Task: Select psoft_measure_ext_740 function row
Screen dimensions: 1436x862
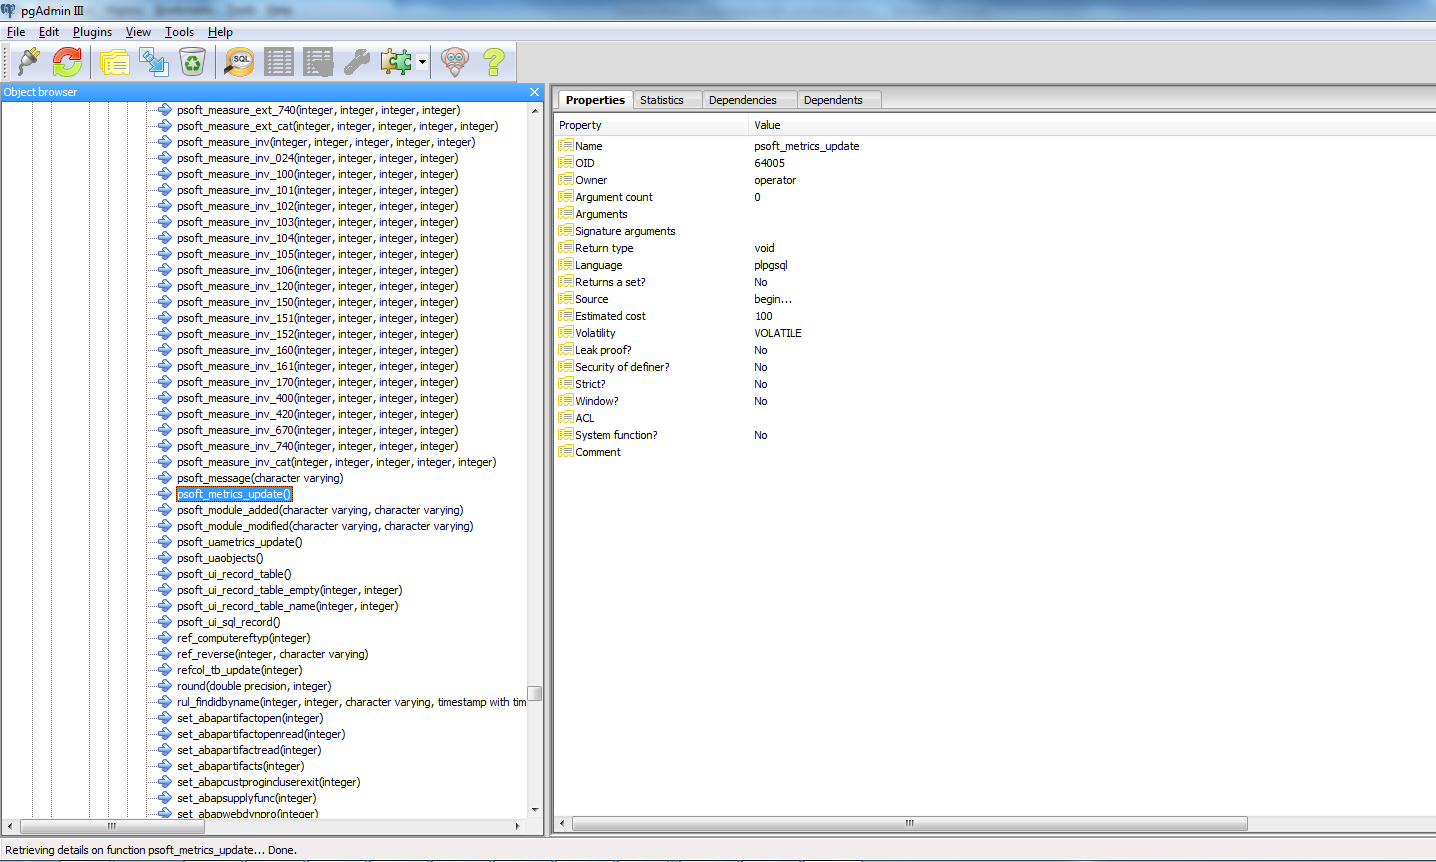Action: click(x=318, y=110)
